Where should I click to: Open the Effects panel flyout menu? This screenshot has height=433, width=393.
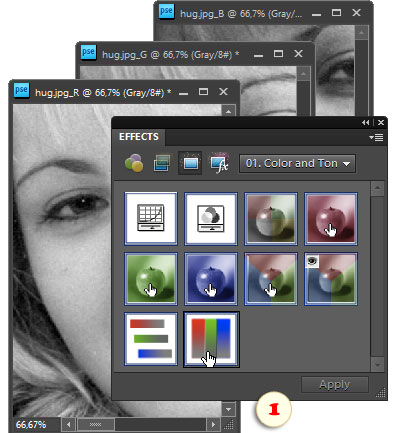click(x=376, y=137)
